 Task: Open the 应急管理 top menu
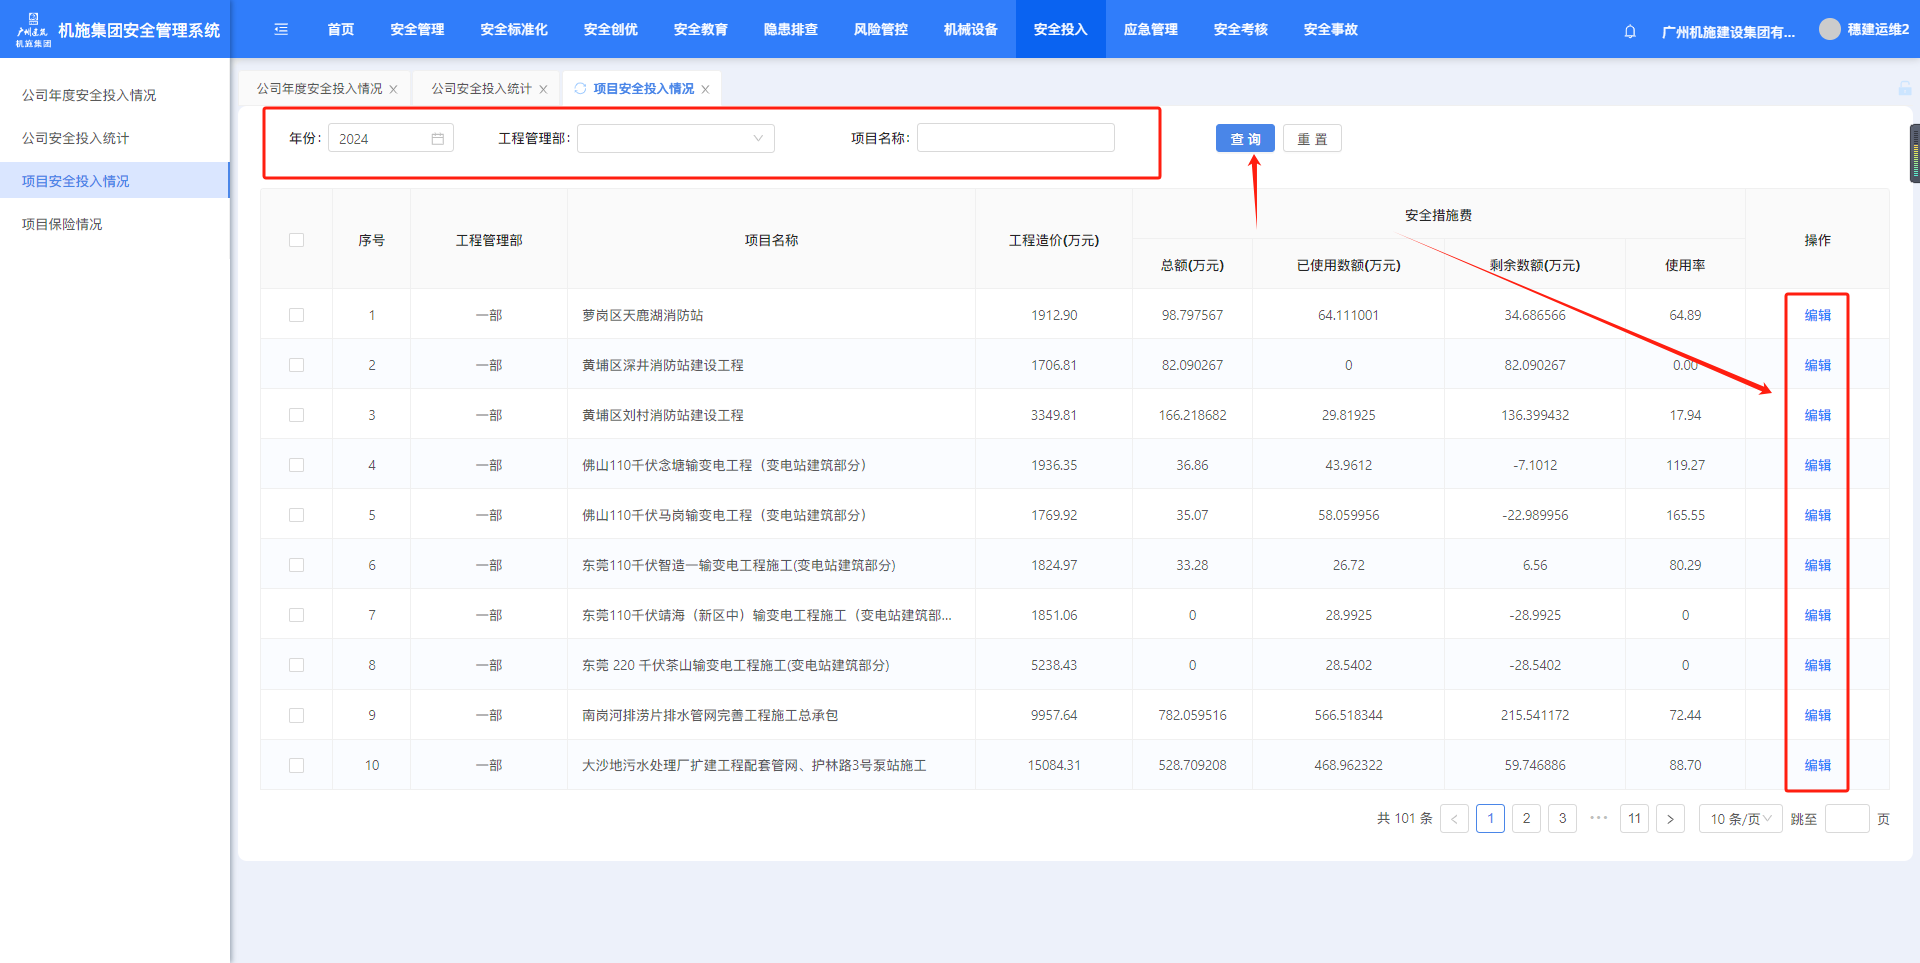pyautogui.click(x=1150, y=30)
